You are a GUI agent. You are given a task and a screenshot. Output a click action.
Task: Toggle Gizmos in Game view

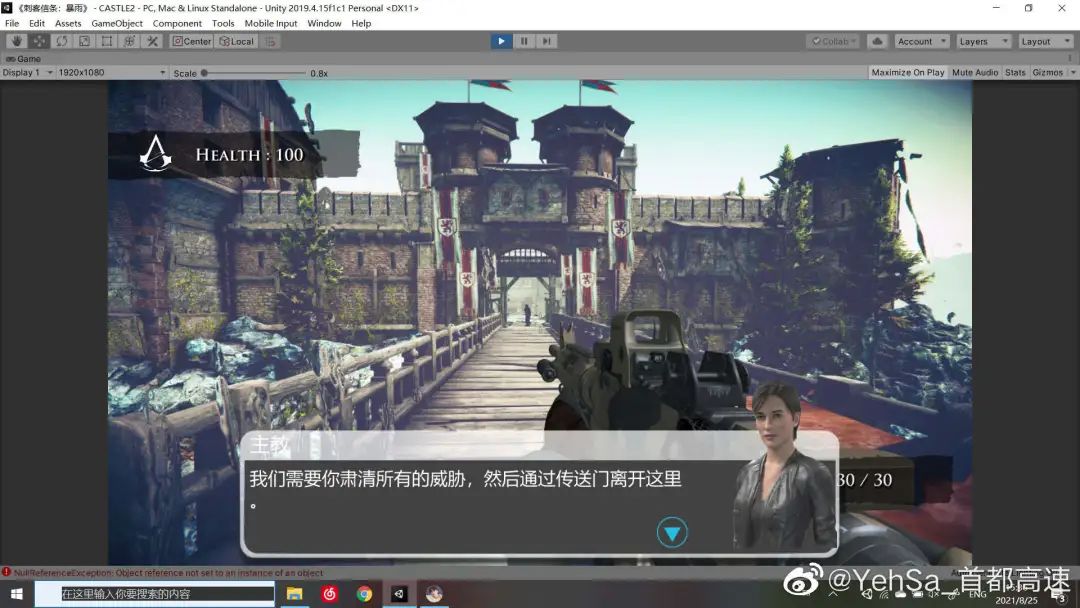(1048, 72)
